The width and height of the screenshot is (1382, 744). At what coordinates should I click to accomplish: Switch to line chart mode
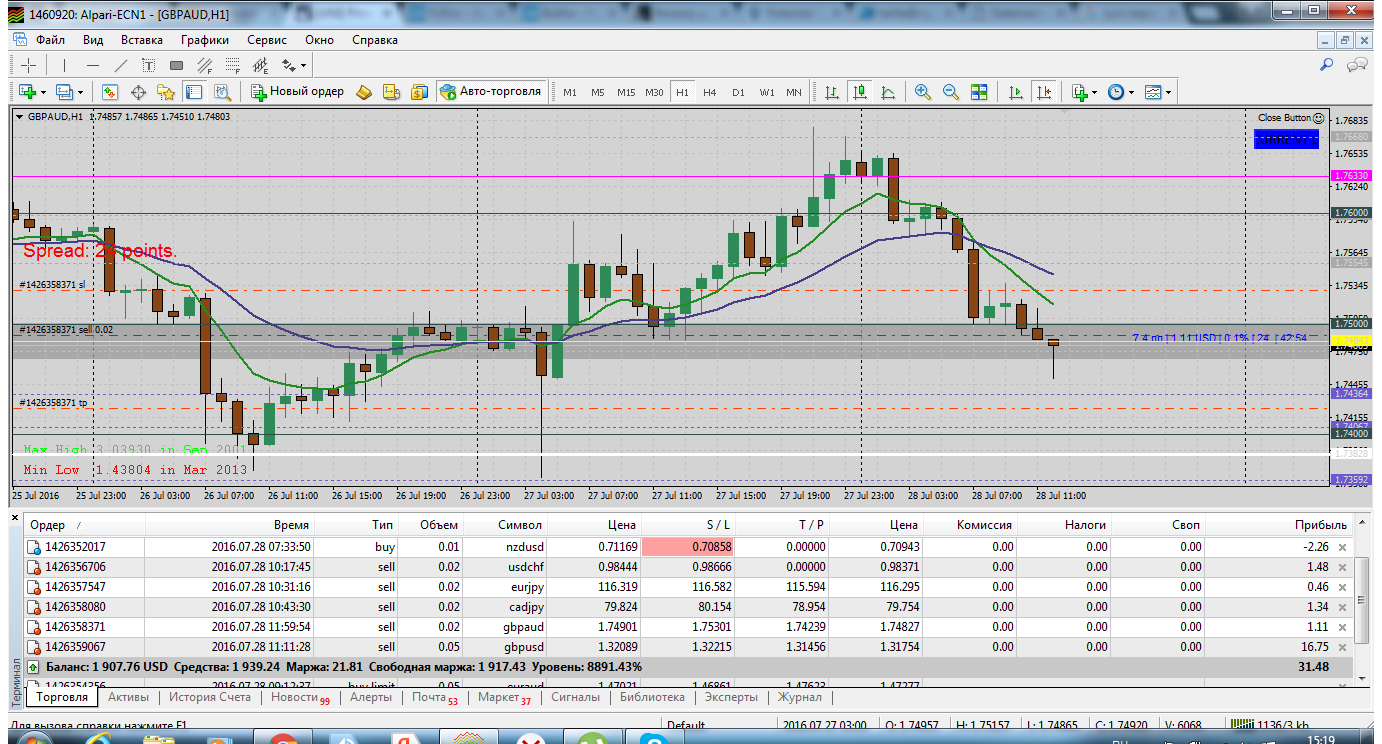pyautogui.click(x=888, y=92)
